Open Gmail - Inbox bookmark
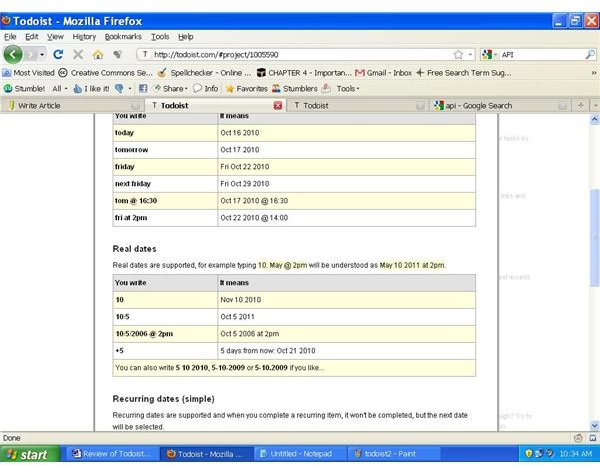Screen dimensions: 600x466 pyautogui.click(x=383, y=73)
